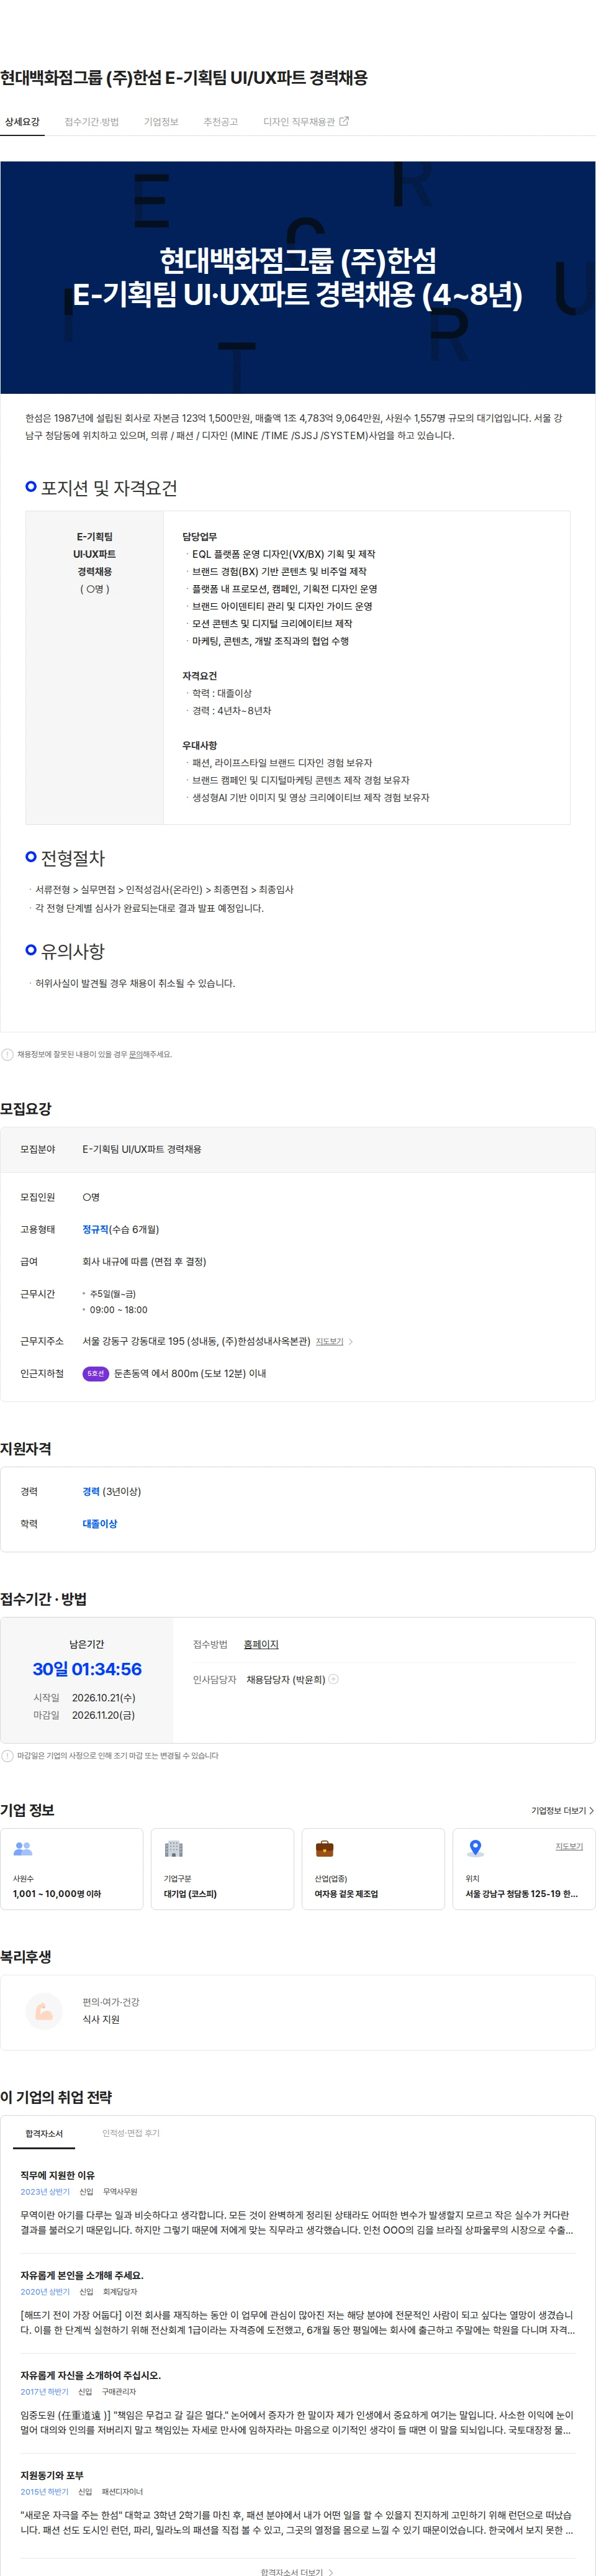Click the 2017년 하반기 period label
The height and width of the screenshot is (2576, 596).
coord(45,2392)
